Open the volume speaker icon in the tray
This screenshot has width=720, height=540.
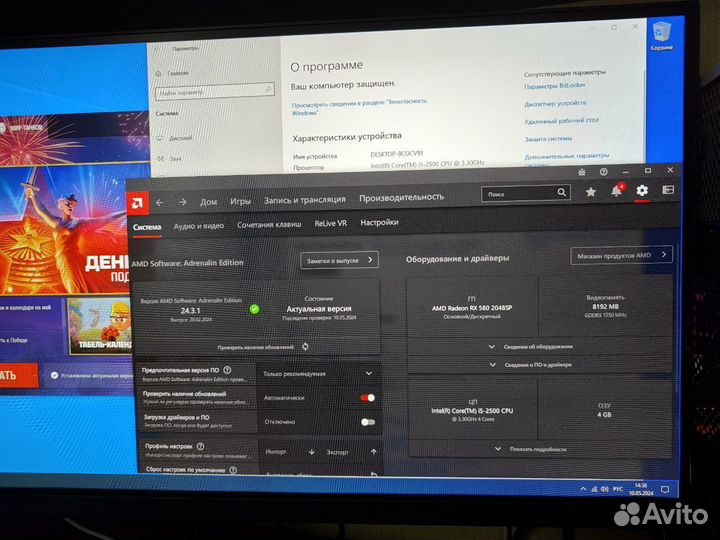pyautogui.click(x=605, y=489)
